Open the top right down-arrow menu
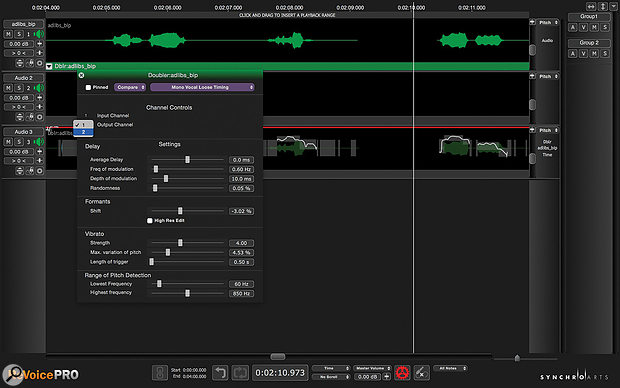620x388 pixels. point(613,6)
